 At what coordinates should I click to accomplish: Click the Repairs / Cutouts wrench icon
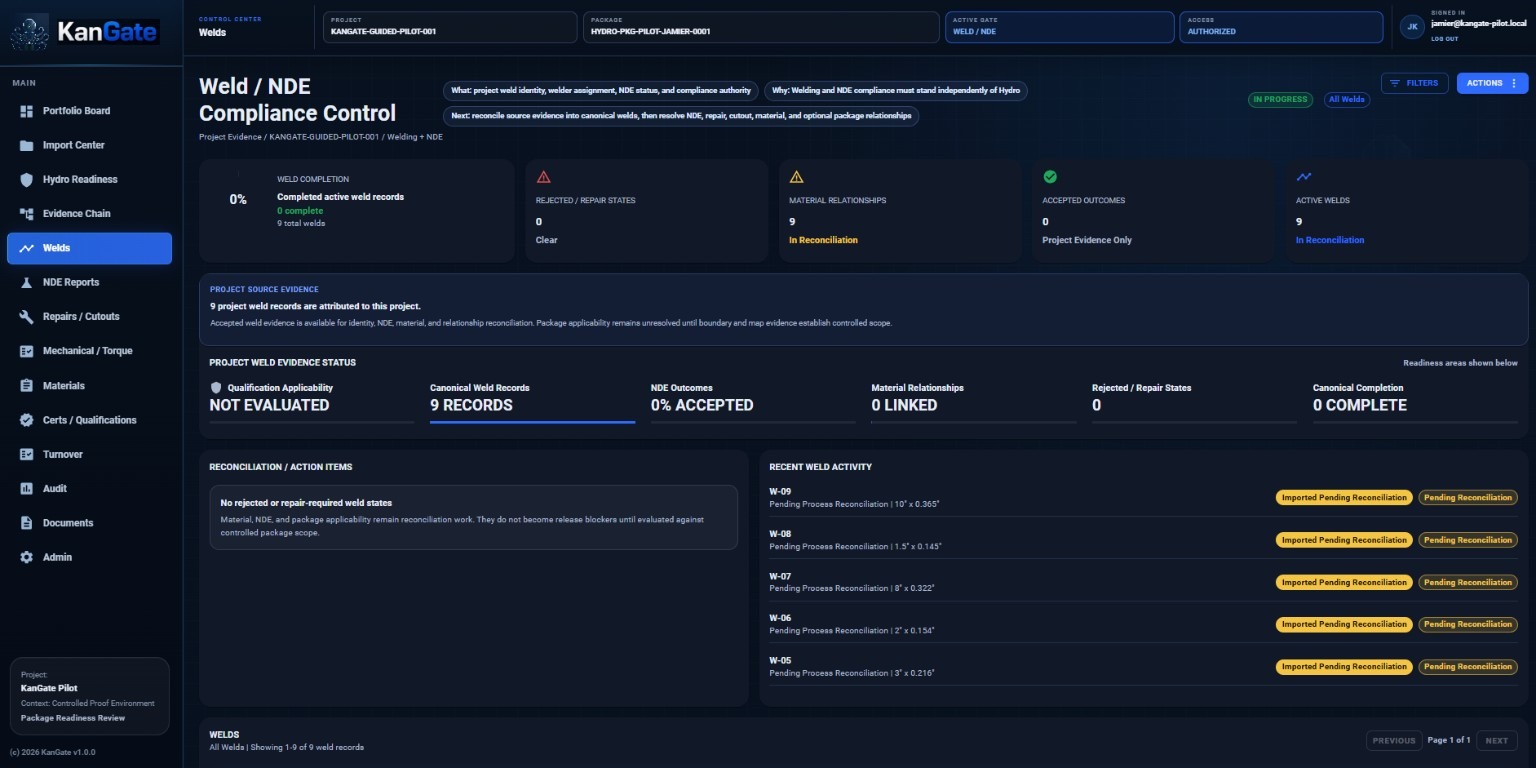[27, 317]
